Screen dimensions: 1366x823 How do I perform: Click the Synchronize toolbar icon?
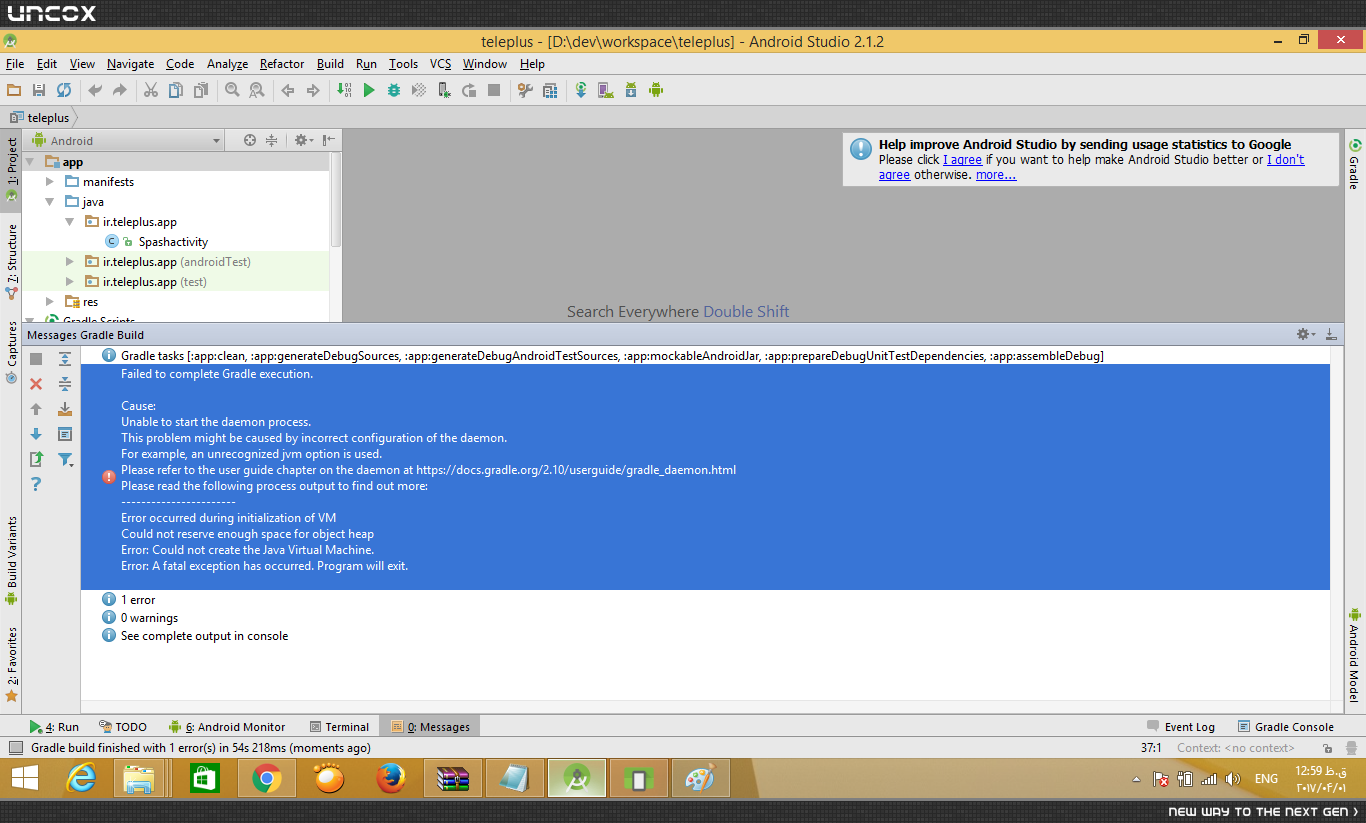[63, 90]
